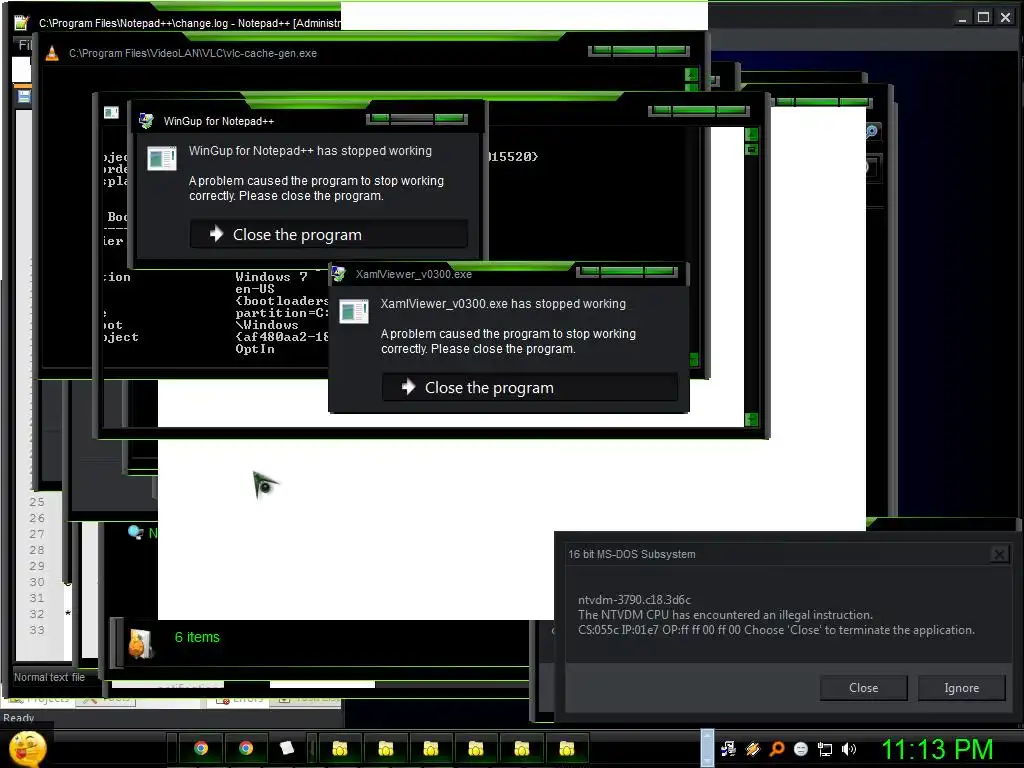Screen dimensions: 1024x768
Task: Click 'Windows 7' text in the console
Action: click(272, 277)
